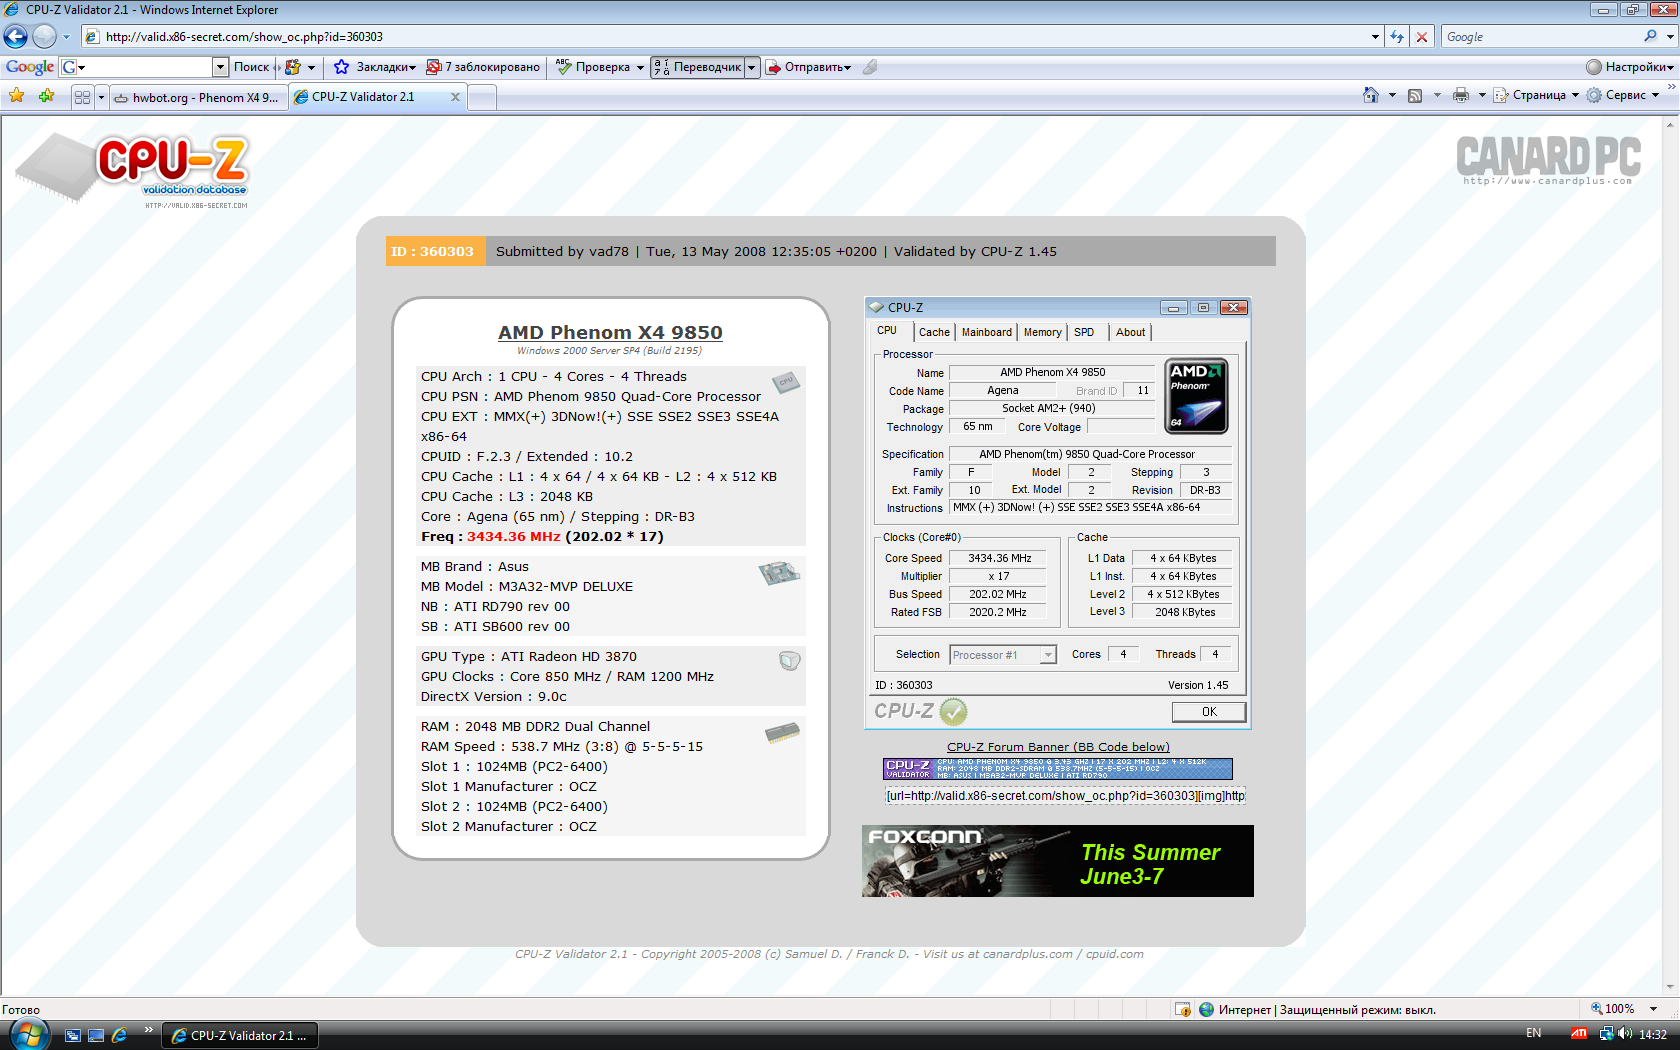
Task: Click the Foxconn This Summer banner ad
Action: click(1057, 861)
